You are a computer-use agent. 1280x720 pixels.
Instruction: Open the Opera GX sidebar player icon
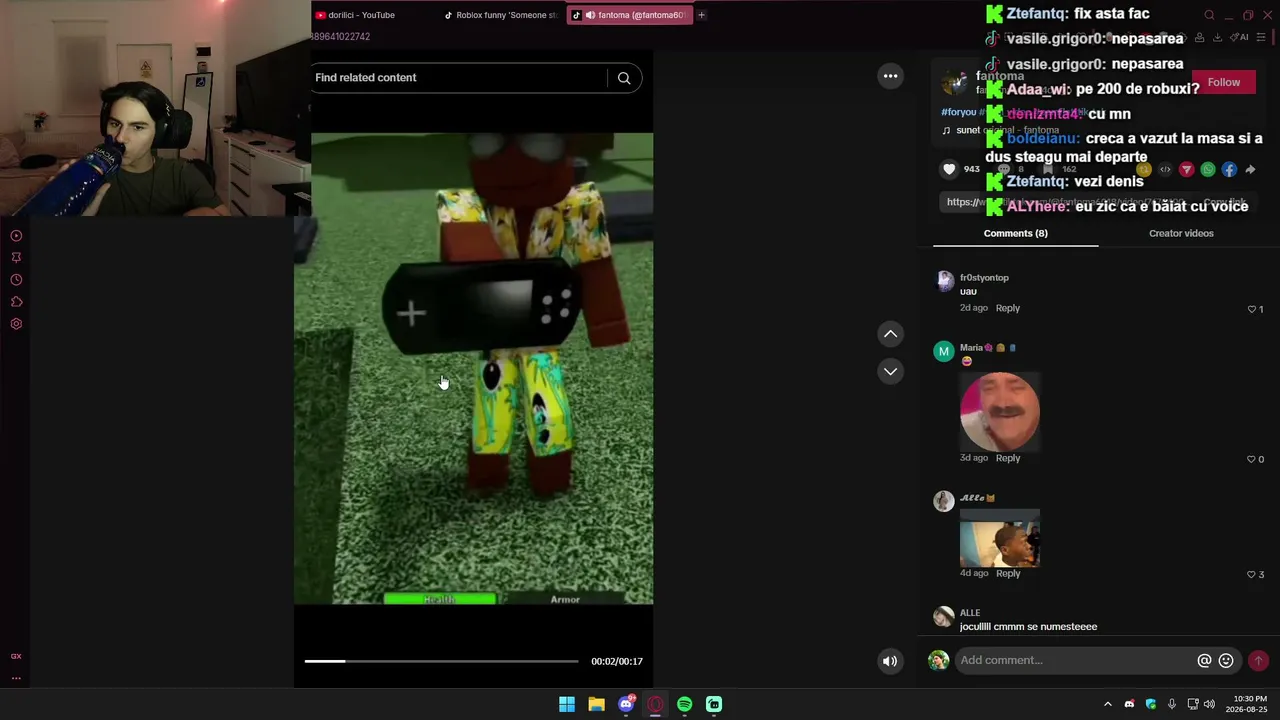point(16,236)
